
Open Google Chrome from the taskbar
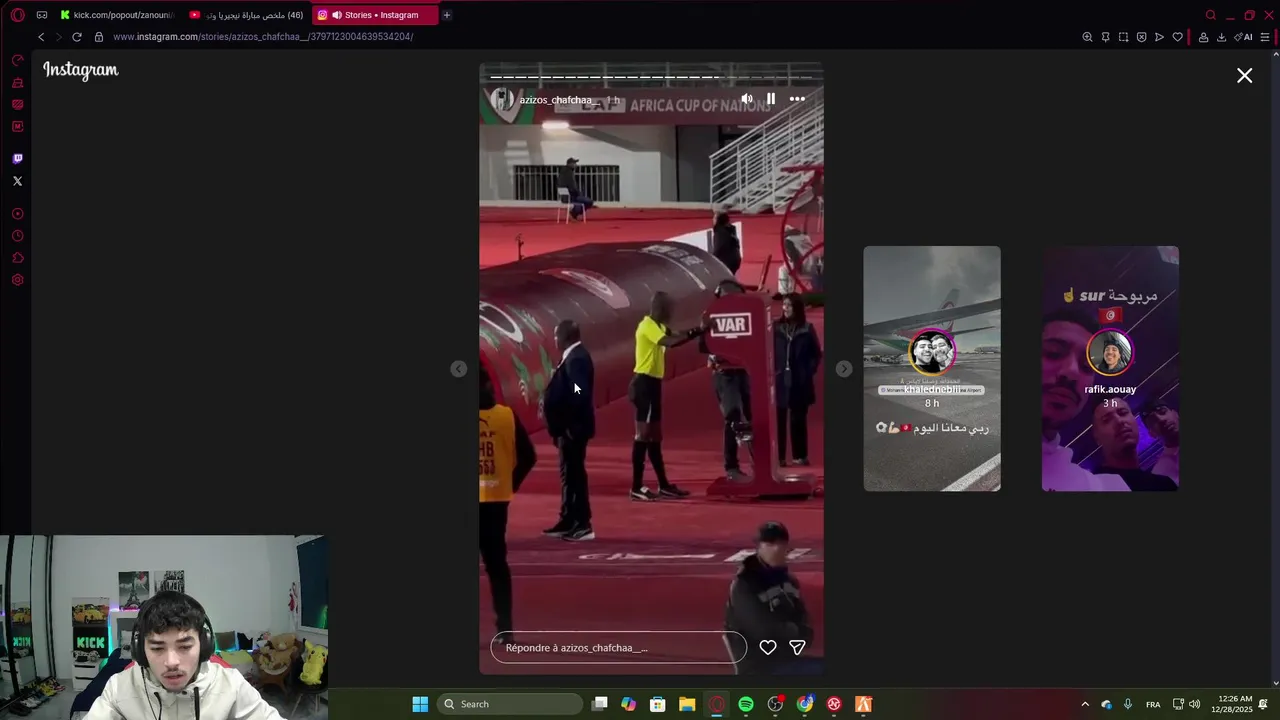(x=805, y=704)
